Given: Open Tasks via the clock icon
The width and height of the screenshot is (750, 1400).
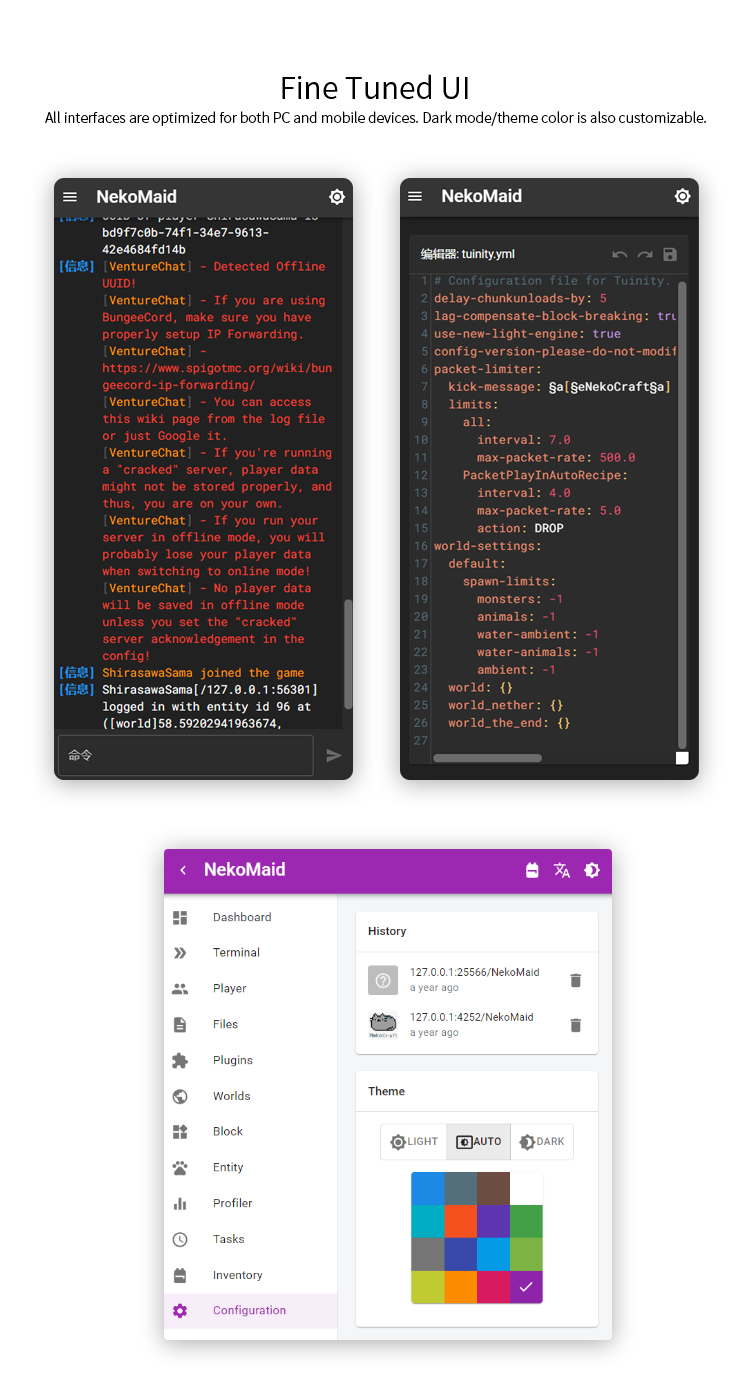Looking at the screenshot, I should coord(180,1239).
